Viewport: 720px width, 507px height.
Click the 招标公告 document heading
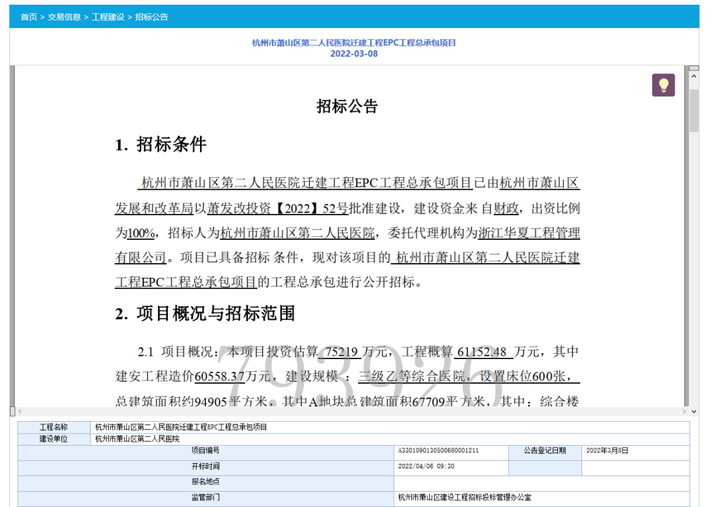(x=347, y=106)
